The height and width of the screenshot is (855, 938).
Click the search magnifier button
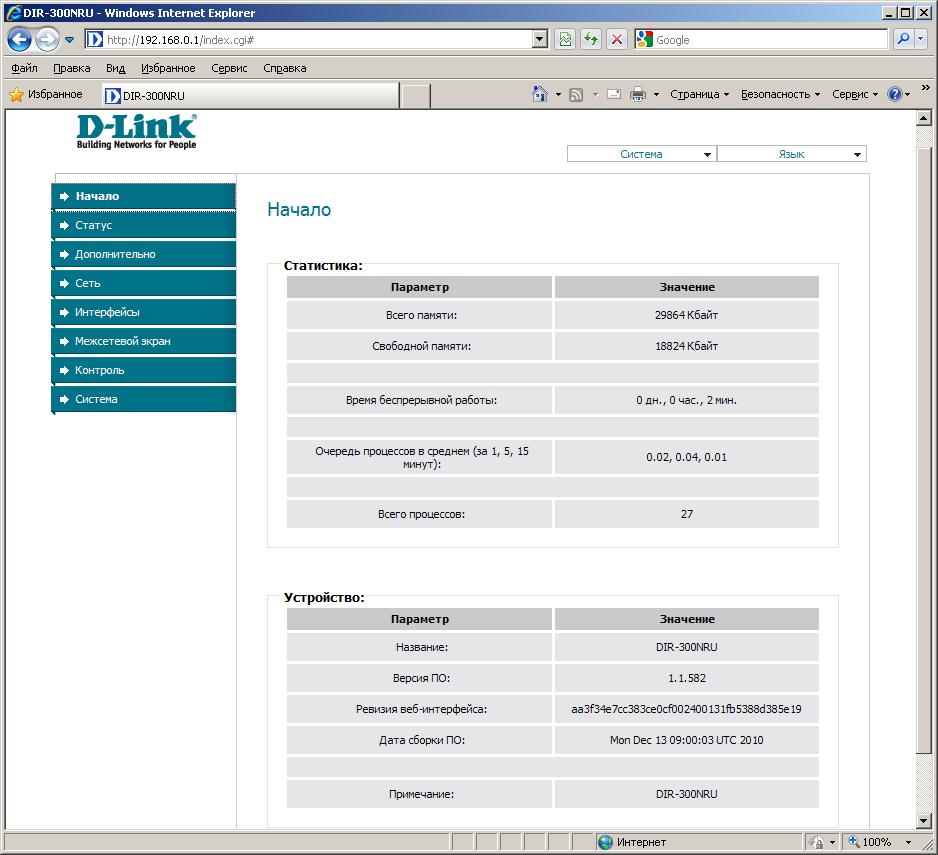903,39
